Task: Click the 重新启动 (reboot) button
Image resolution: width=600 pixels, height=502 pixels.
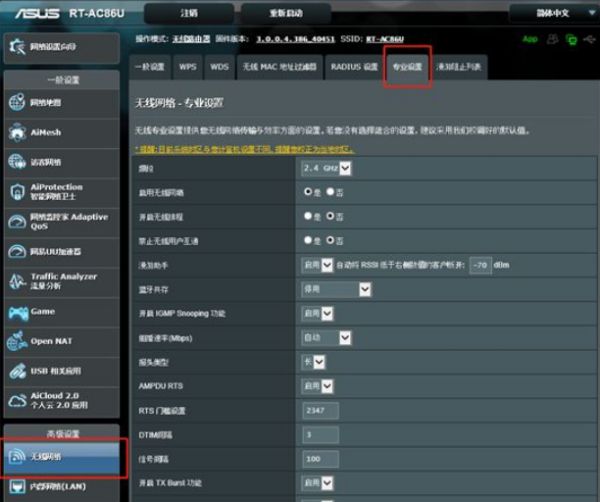Action: (284, 13)
